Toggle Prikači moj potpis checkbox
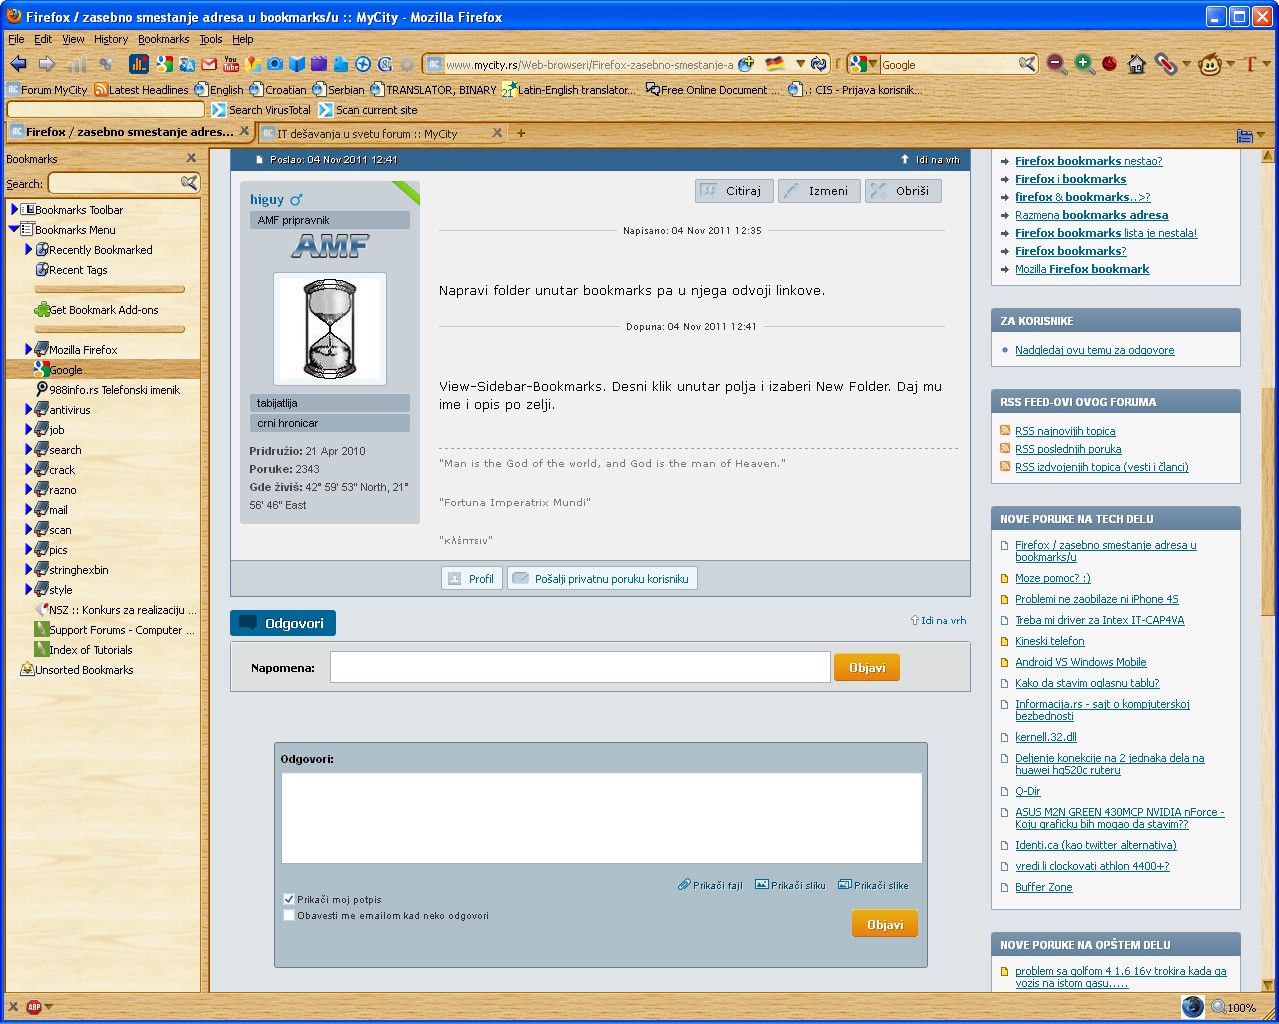 (289, 899)
